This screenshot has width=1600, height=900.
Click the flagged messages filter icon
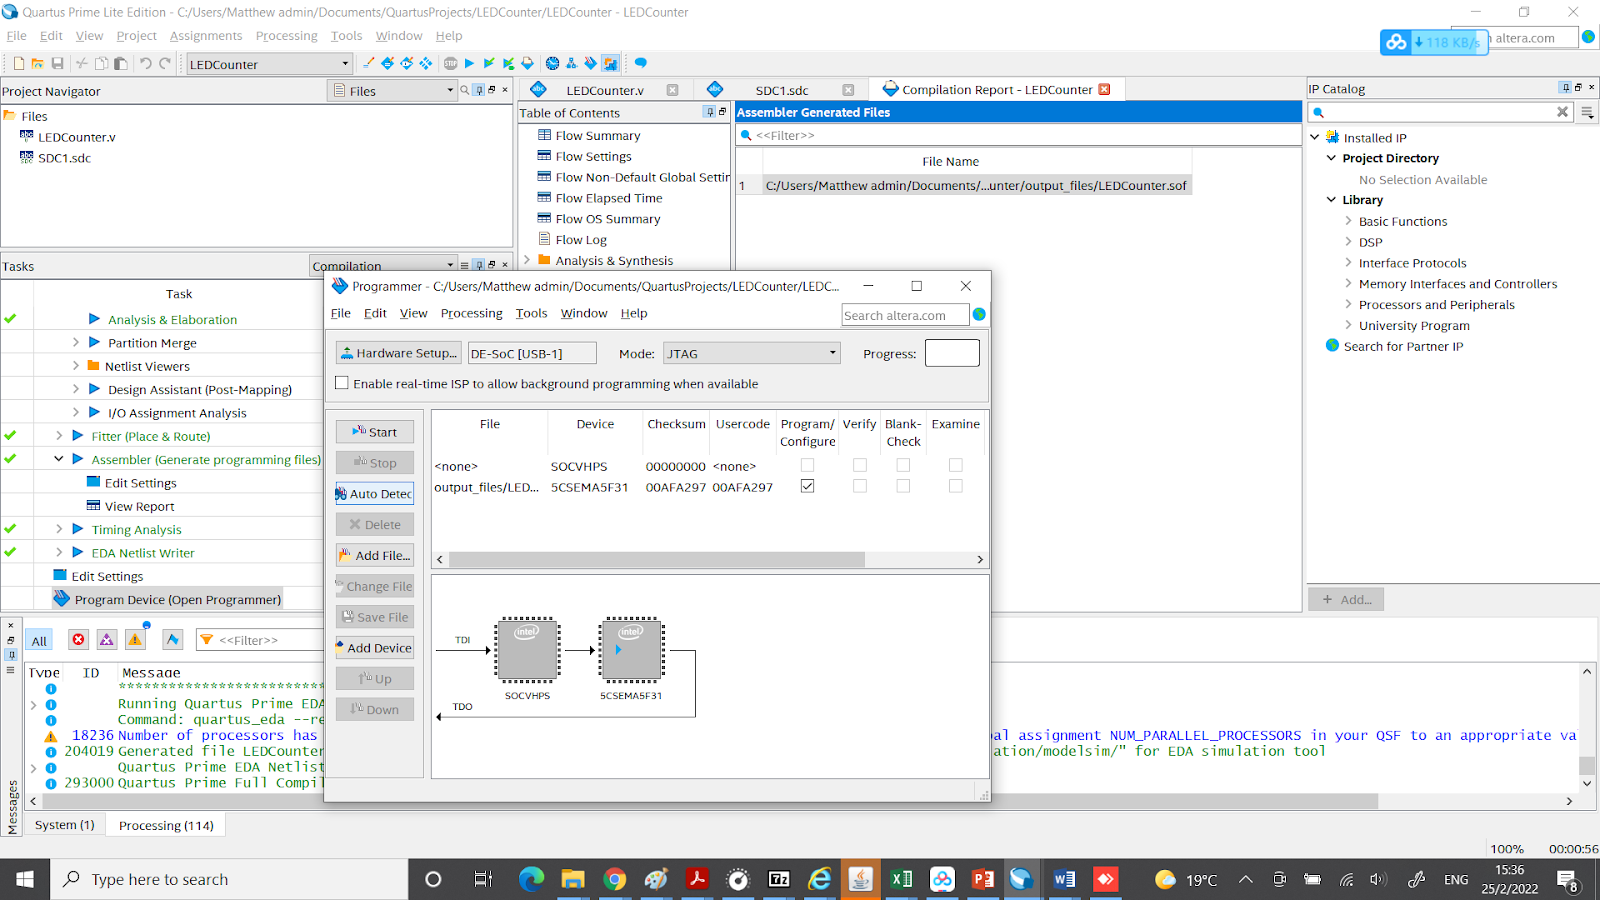point(173,640)
